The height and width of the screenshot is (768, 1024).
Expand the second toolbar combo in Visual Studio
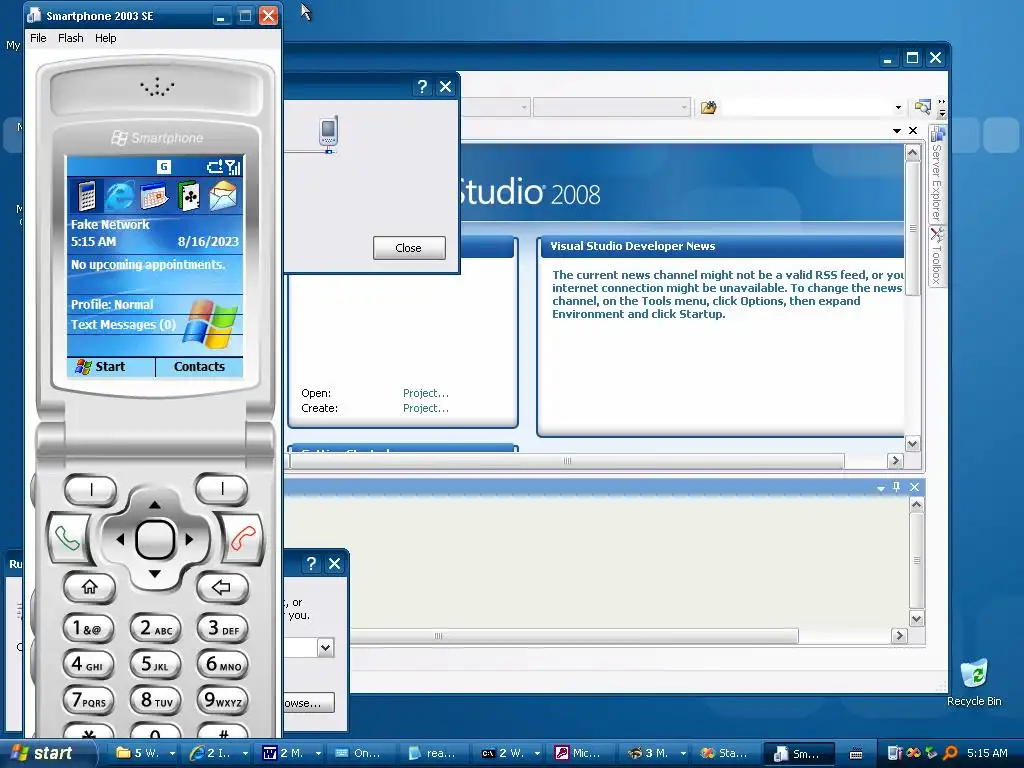pos(684,108)
